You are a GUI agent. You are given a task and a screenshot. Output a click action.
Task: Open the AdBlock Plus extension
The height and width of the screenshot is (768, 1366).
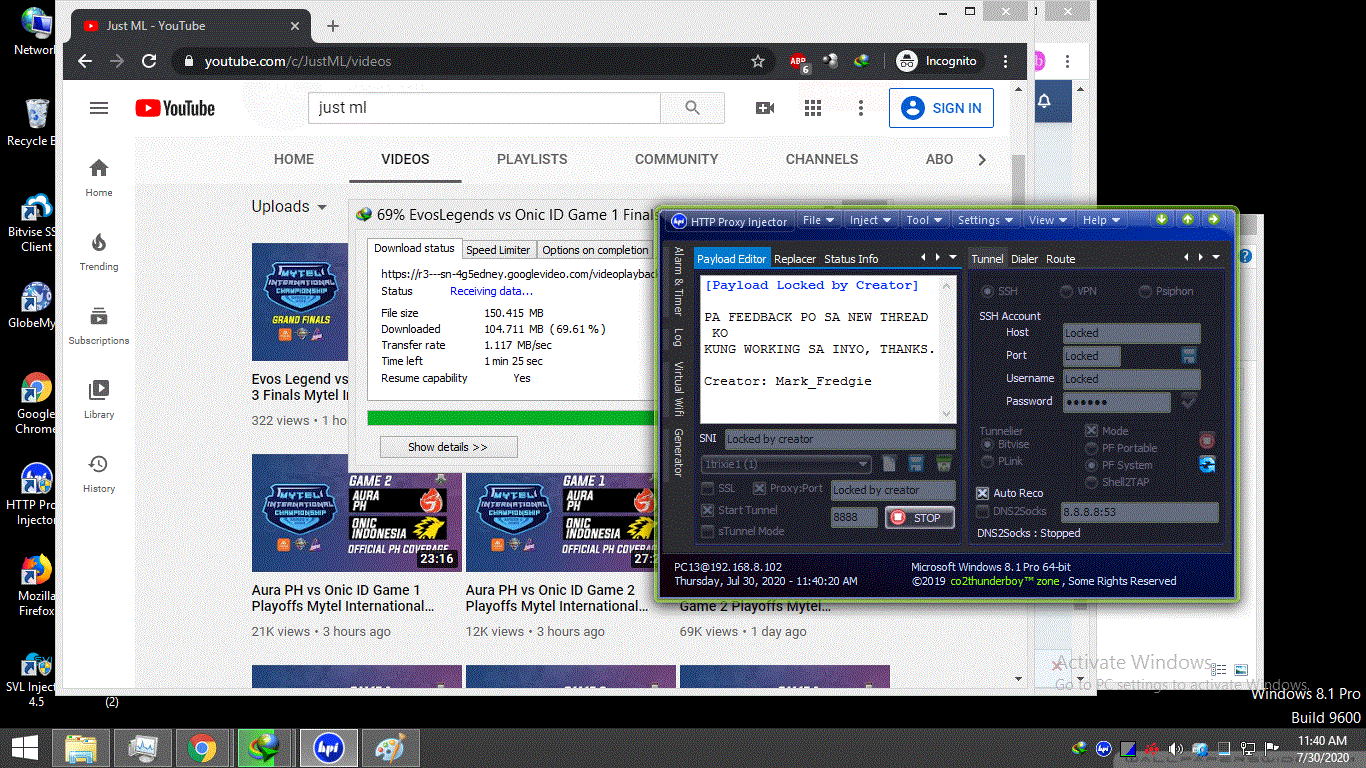[x=798, y=61]
